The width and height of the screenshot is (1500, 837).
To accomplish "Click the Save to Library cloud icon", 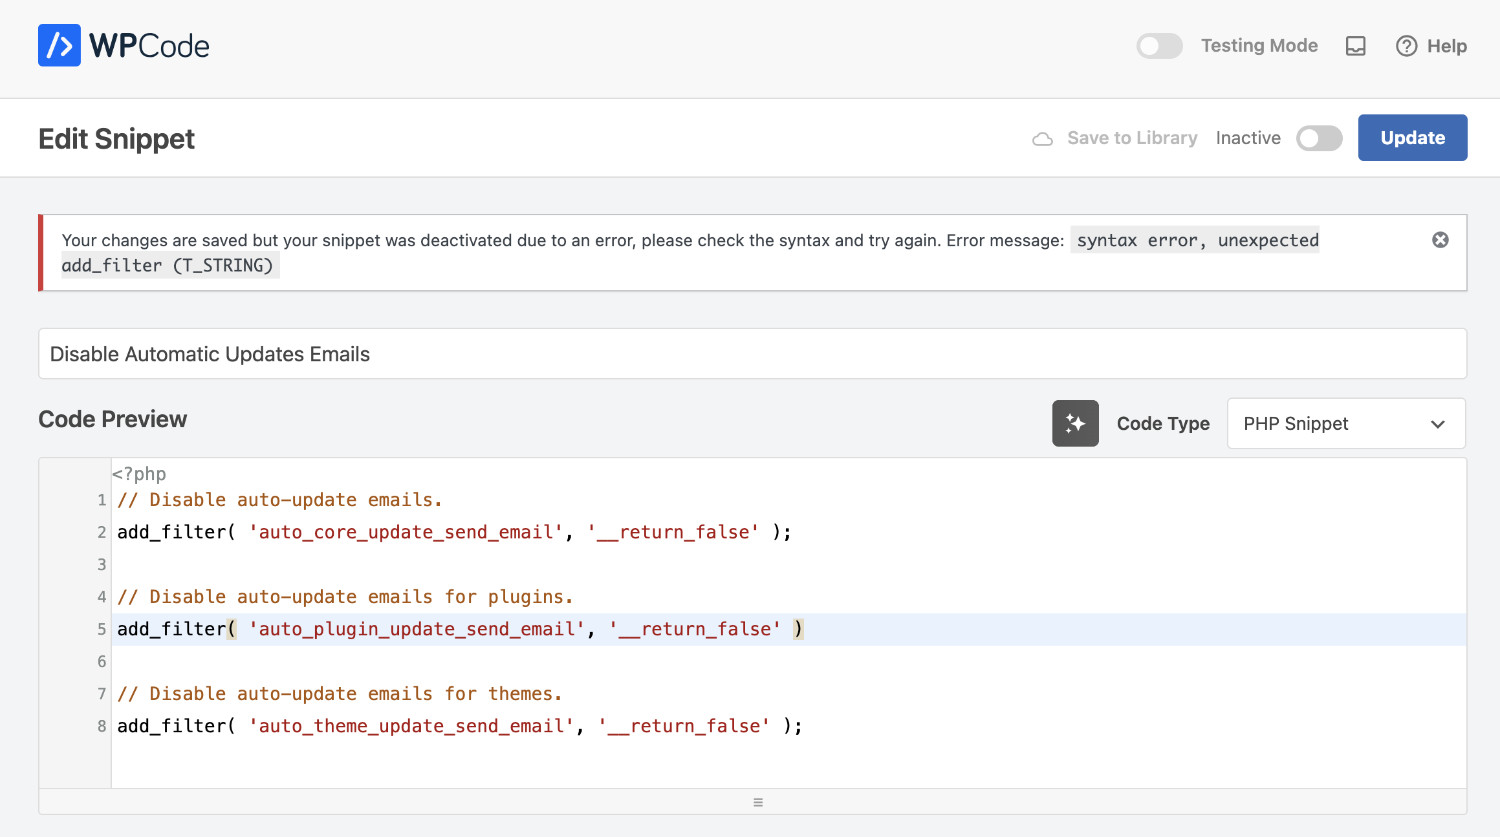I will (x=1042, y=139).
